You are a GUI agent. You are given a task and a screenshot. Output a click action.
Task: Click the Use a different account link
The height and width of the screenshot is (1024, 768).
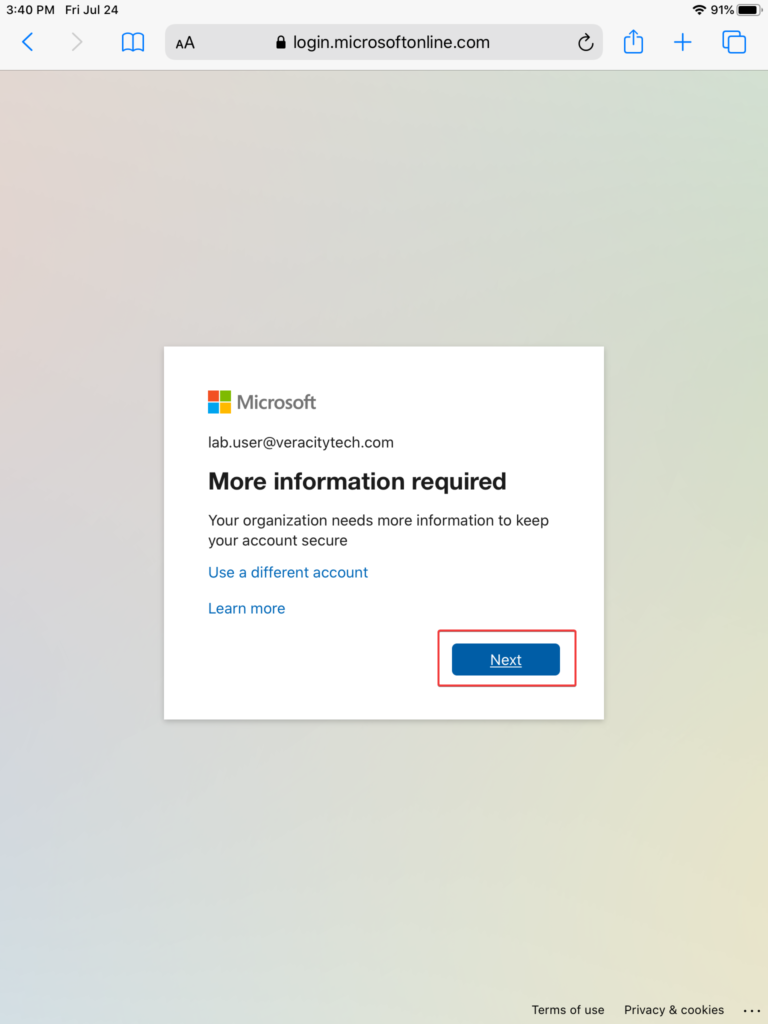288,572
